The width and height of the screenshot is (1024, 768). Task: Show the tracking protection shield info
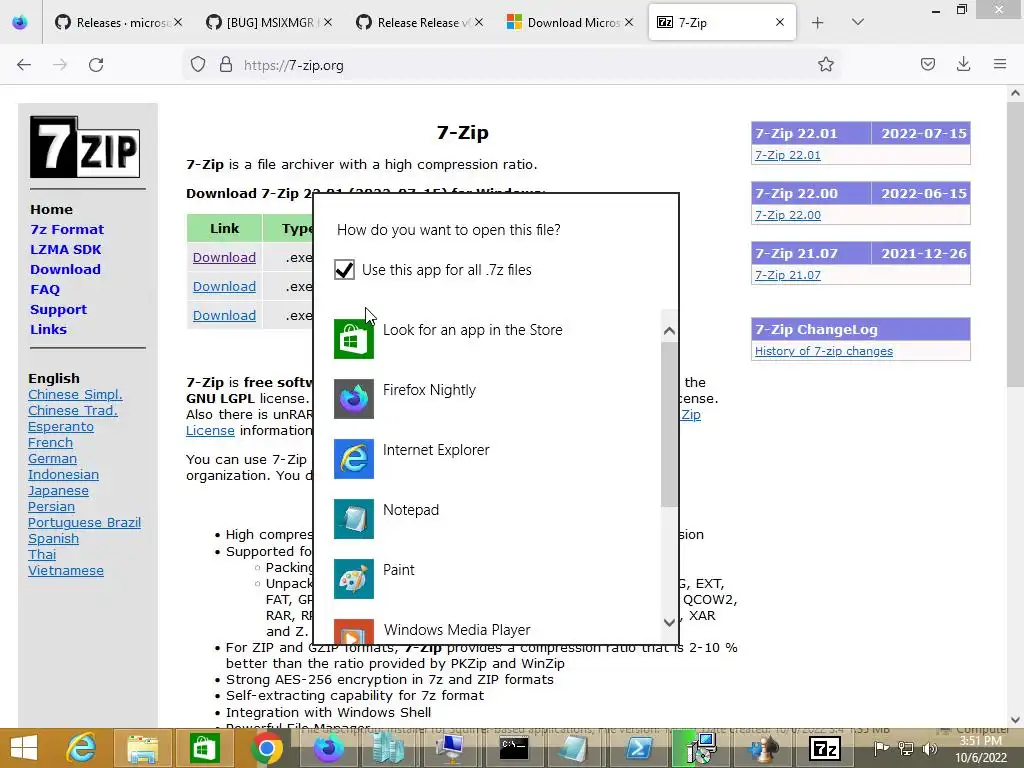click(198, 65)
